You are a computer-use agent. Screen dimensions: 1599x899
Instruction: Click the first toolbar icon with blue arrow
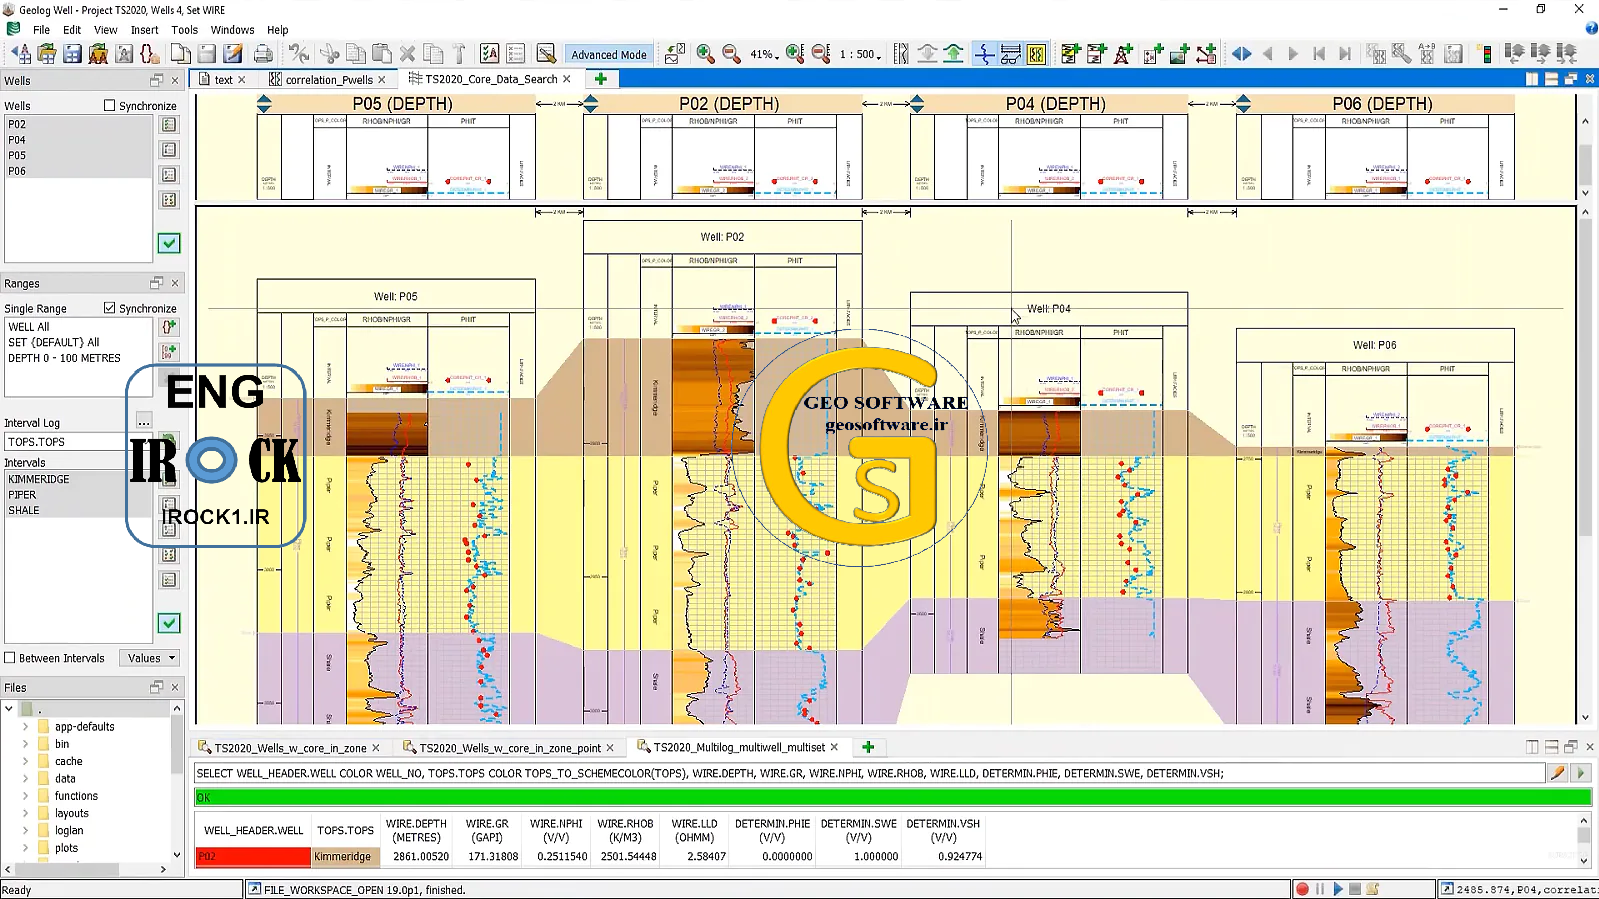coord(20,54)
